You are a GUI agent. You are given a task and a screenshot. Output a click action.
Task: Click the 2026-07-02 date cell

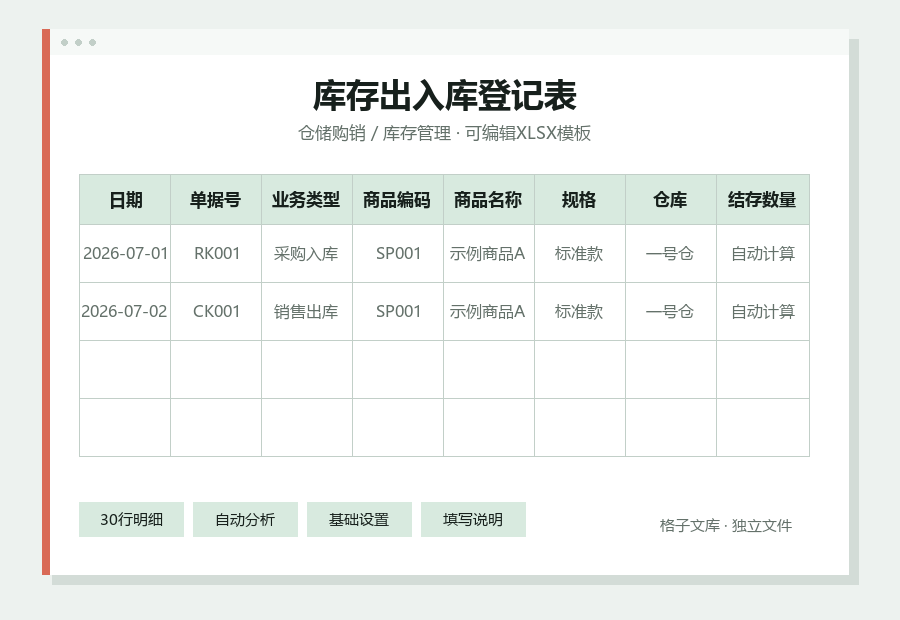125,312
